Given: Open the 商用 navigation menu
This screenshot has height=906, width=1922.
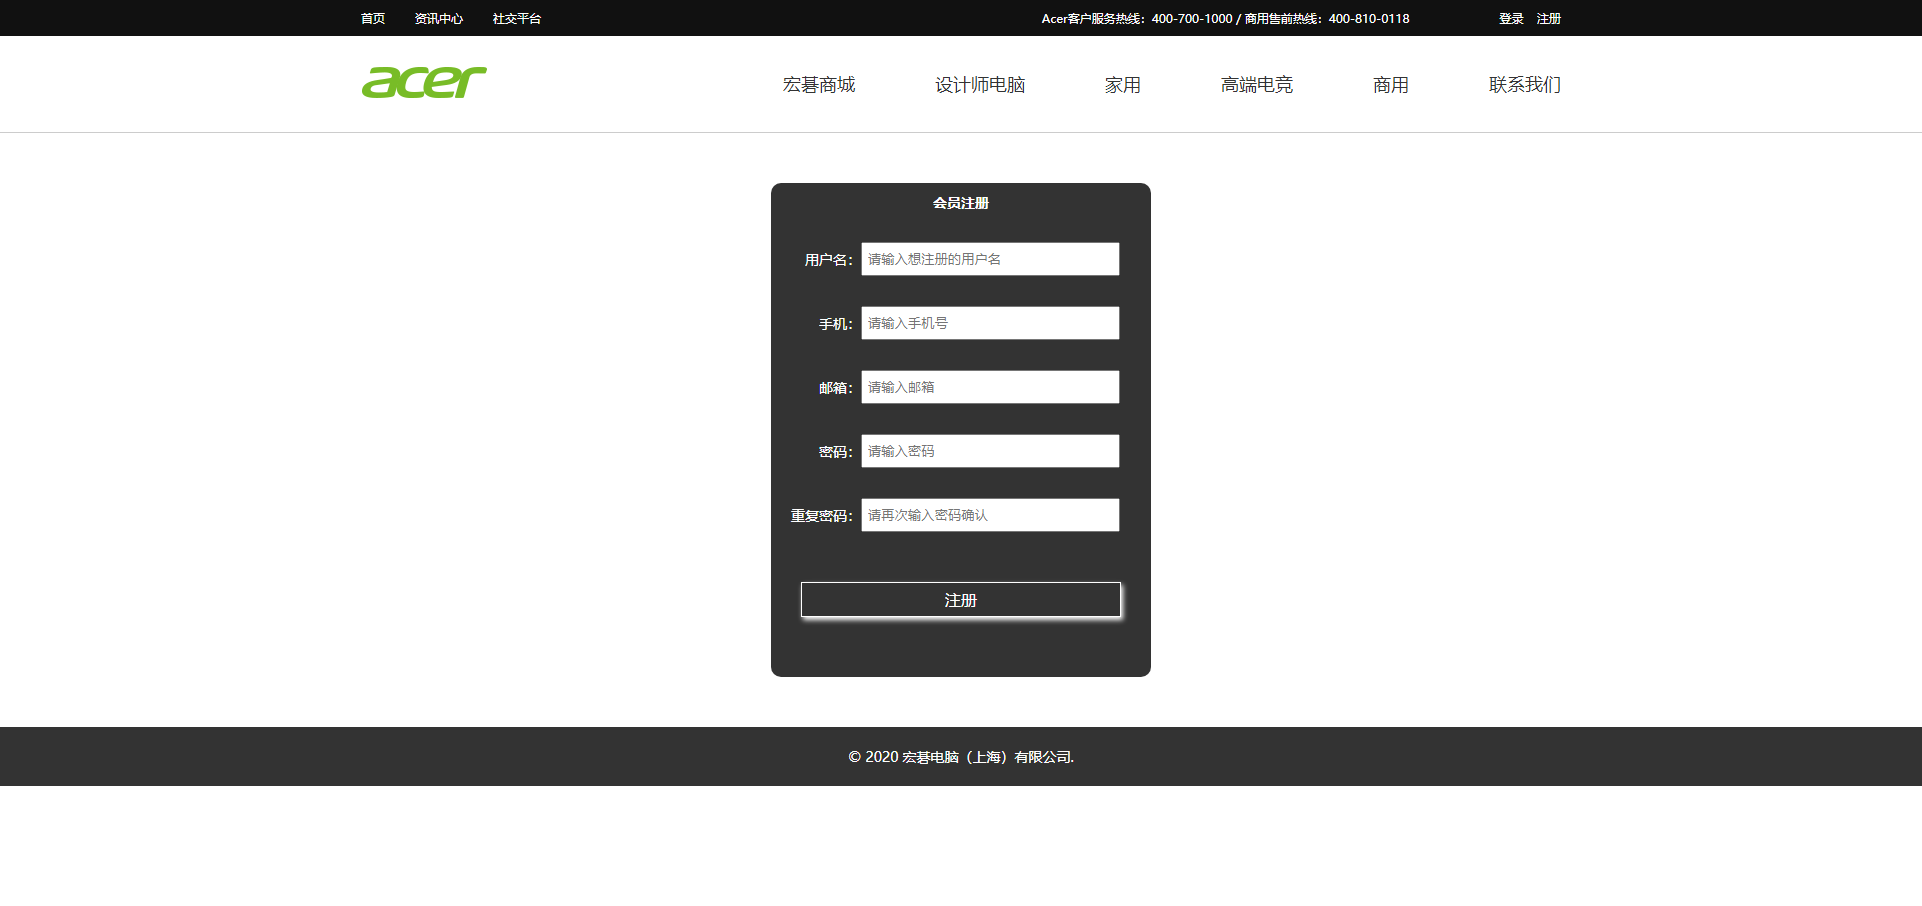Looking at the screenshot, I should pyautogui.click(x=1391, y=85).
